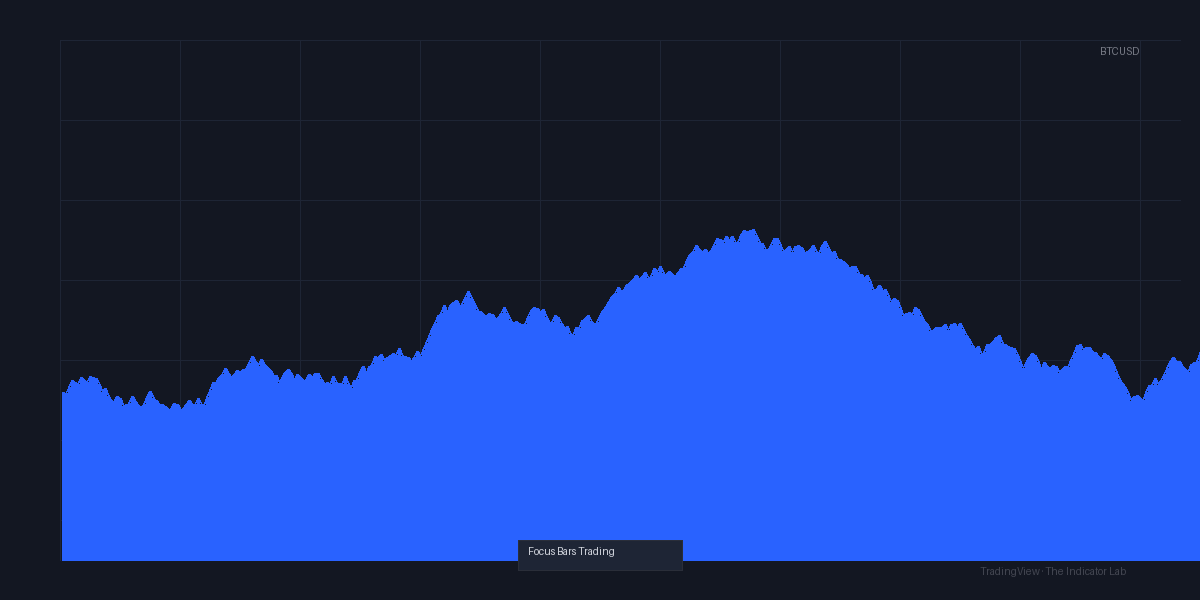Click the TradingView · The Indicator Lab caption

[x=1053, y=571]
